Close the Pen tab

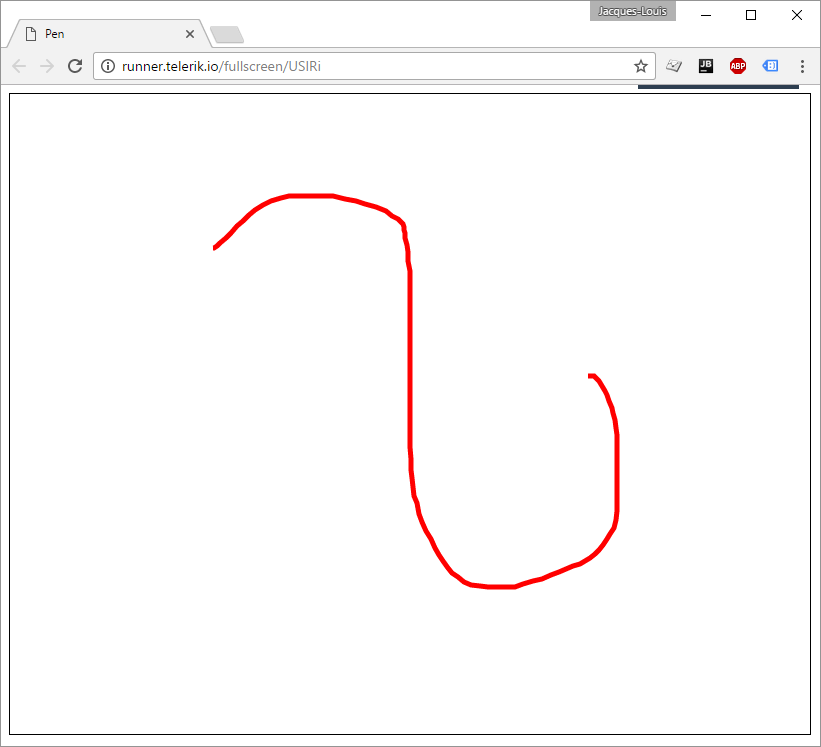pos(190,34)
